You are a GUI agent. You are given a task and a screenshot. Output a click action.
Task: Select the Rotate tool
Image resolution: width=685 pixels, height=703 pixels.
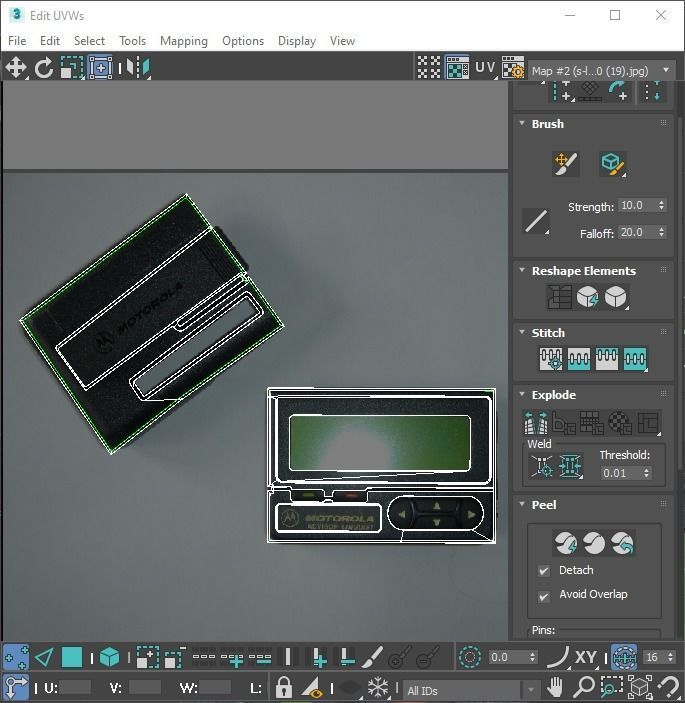pos(44,68)
